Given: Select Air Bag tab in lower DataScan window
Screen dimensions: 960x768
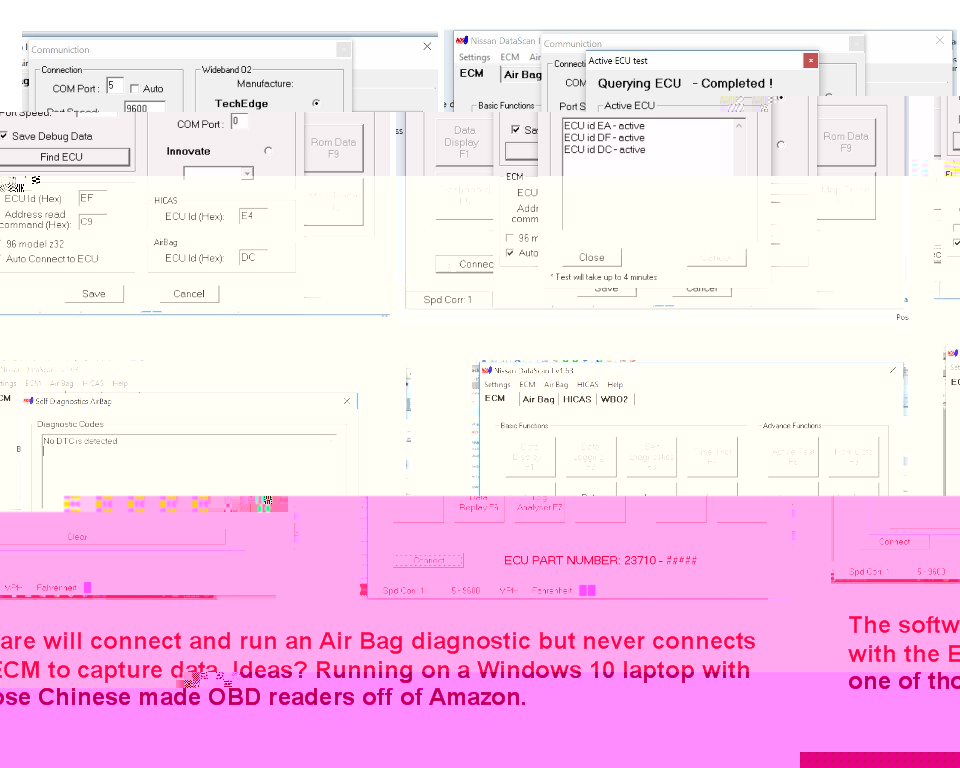Looking at the screenshot, I should 539,399.
